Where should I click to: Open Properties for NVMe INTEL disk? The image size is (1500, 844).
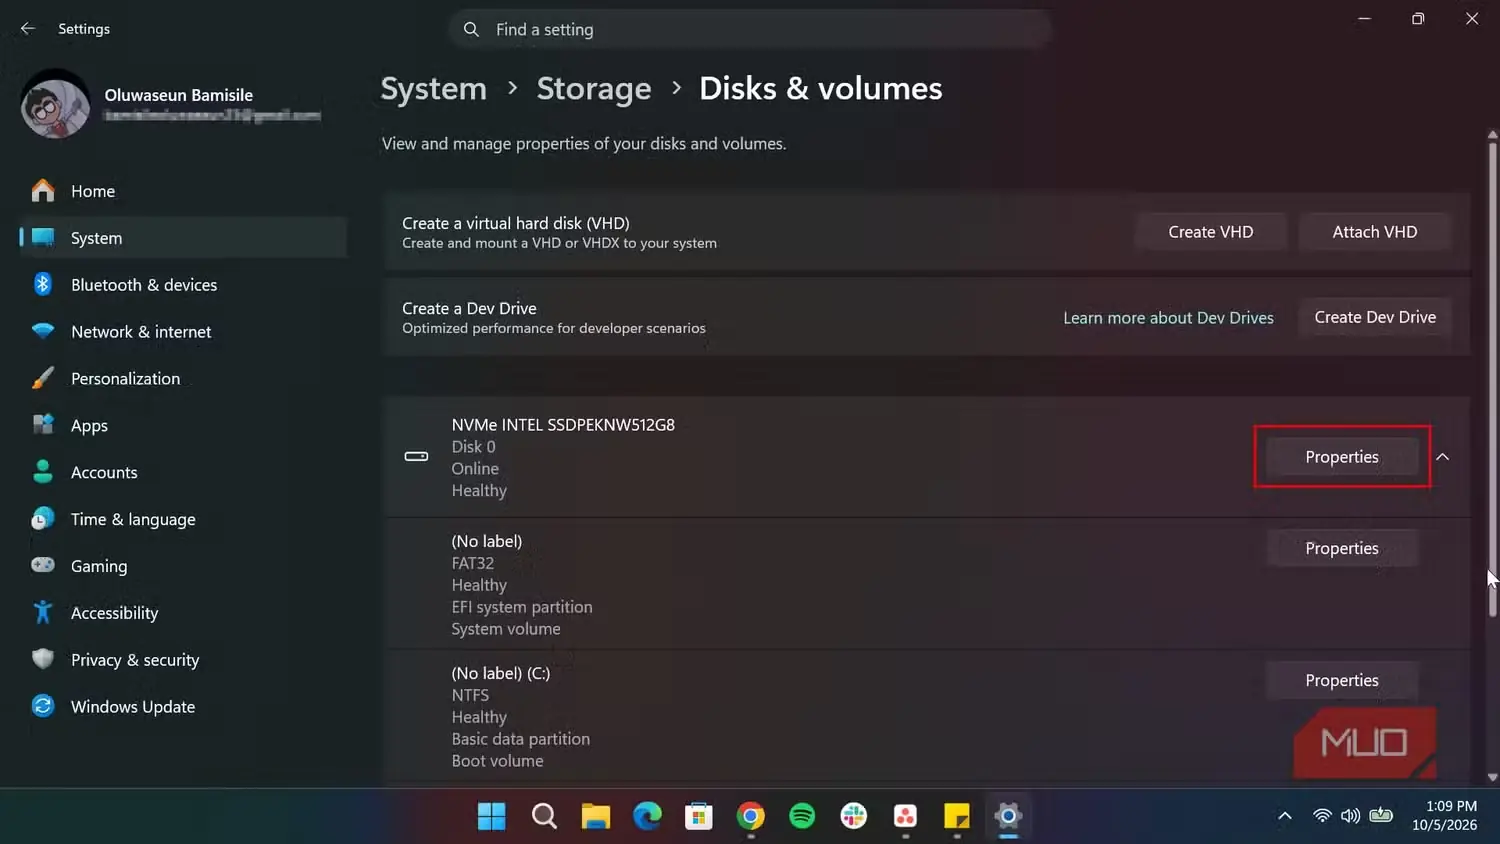[x=1342, y=457]
